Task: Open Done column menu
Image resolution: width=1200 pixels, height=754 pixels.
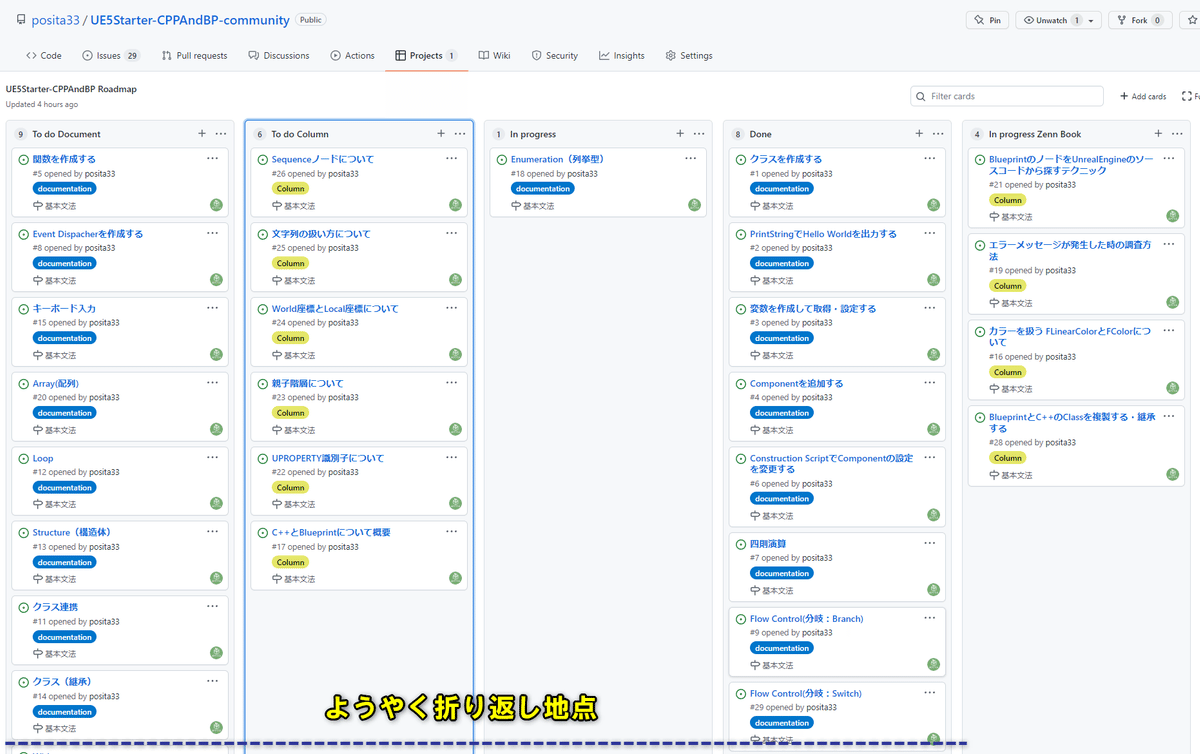Action: [938, 134]
